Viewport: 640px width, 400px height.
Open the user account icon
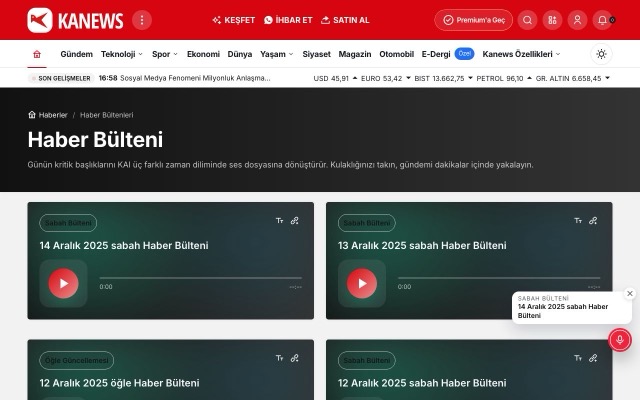(577, 20)
